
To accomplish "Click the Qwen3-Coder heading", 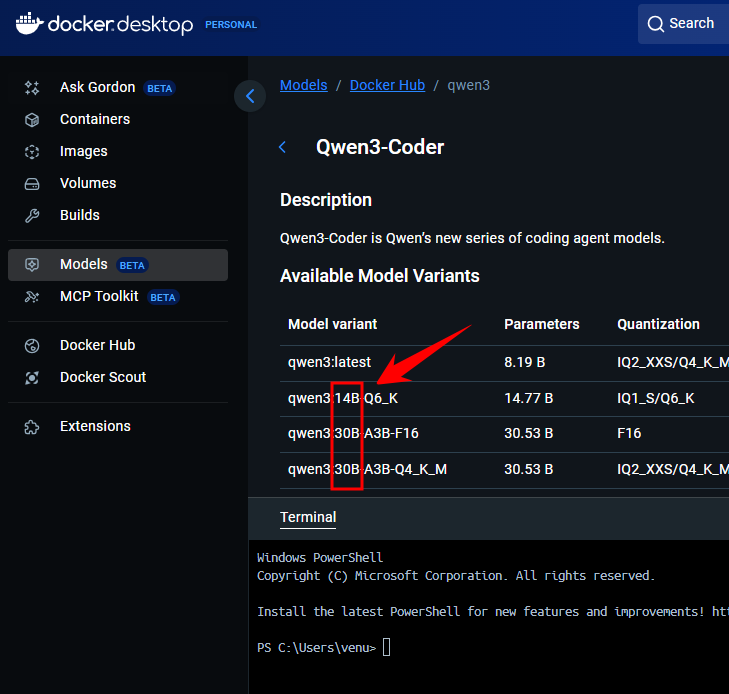I will (x=380, y=147).
